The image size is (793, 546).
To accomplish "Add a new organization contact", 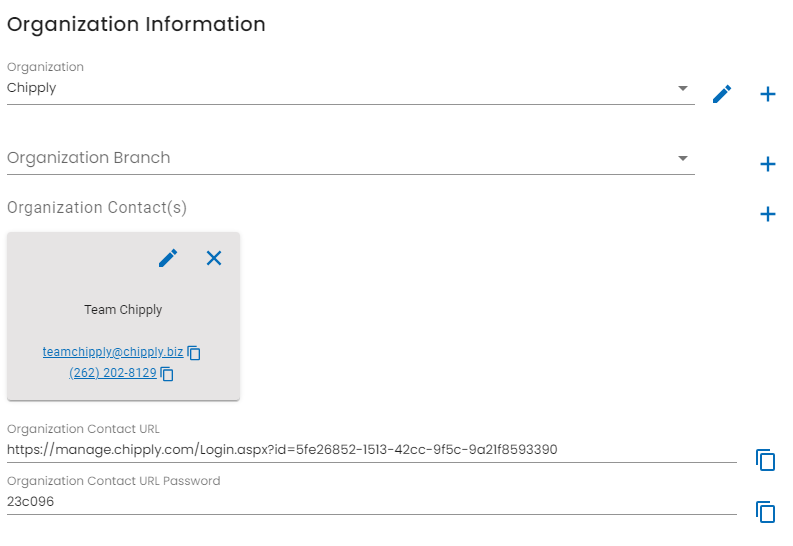I will pyautogui.click(x=768, y=214).
